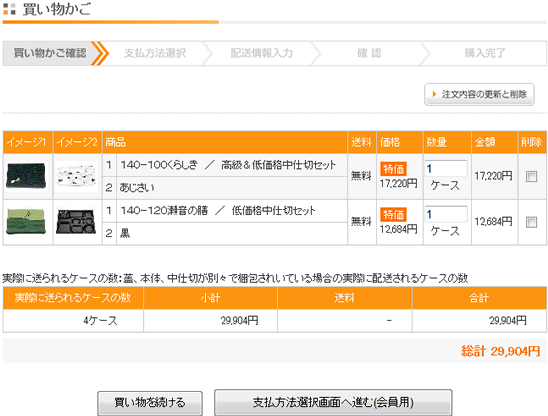Click quantity field for the 瀬音の膳 item
Image resolution: width=548 pixels, height=416 pixels.
(x=446, y=214)
